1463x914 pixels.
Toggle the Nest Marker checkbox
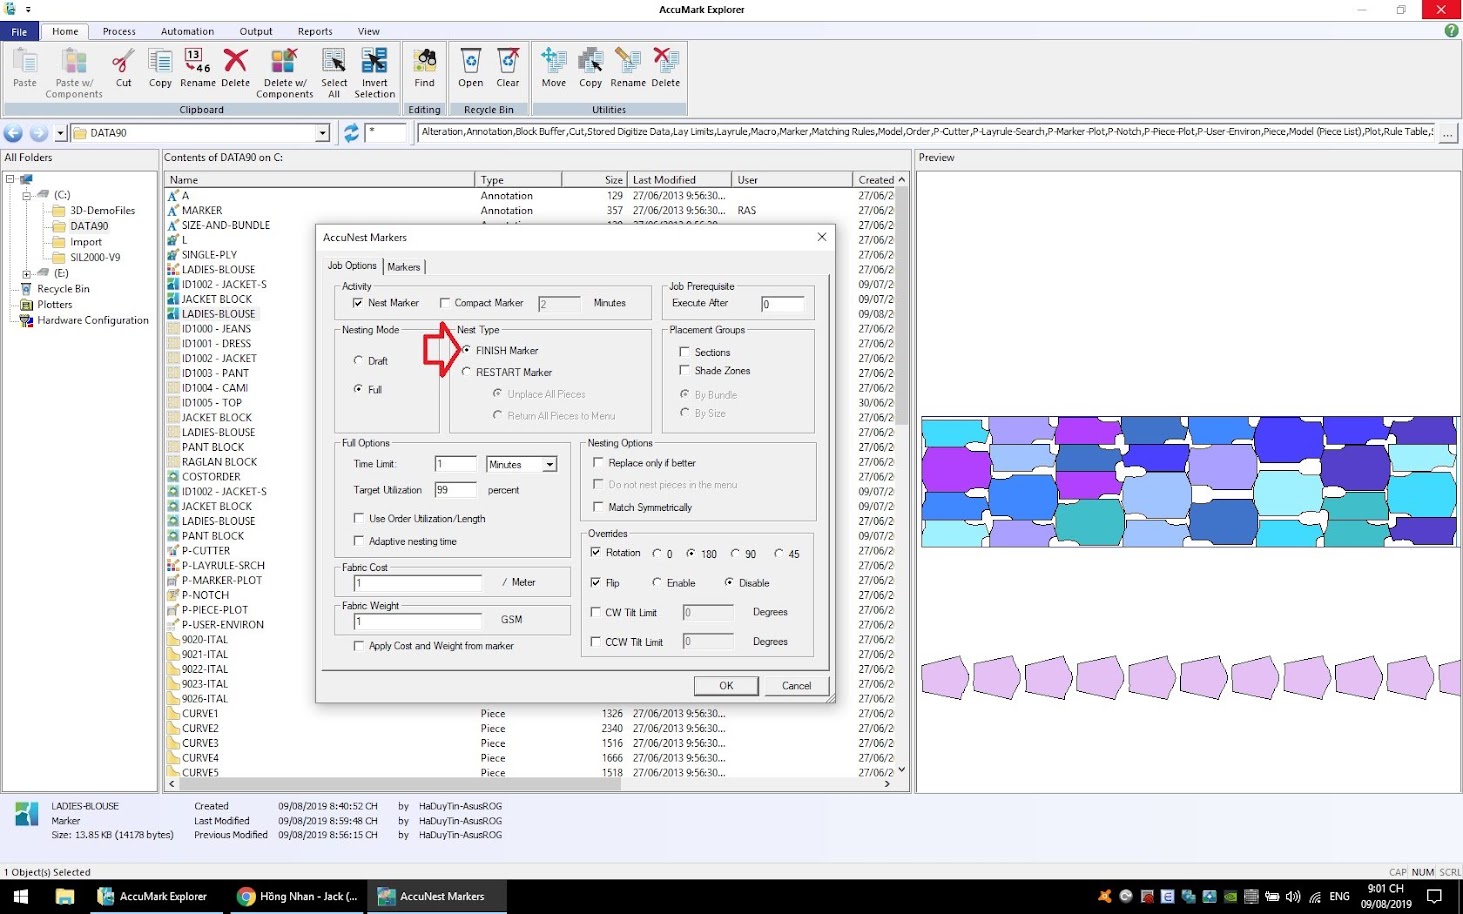click(358, 303)
